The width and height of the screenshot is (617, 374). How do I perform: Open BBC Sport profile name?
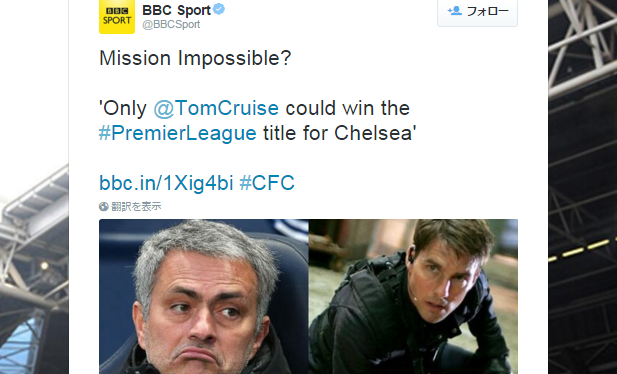coord(177,10)
